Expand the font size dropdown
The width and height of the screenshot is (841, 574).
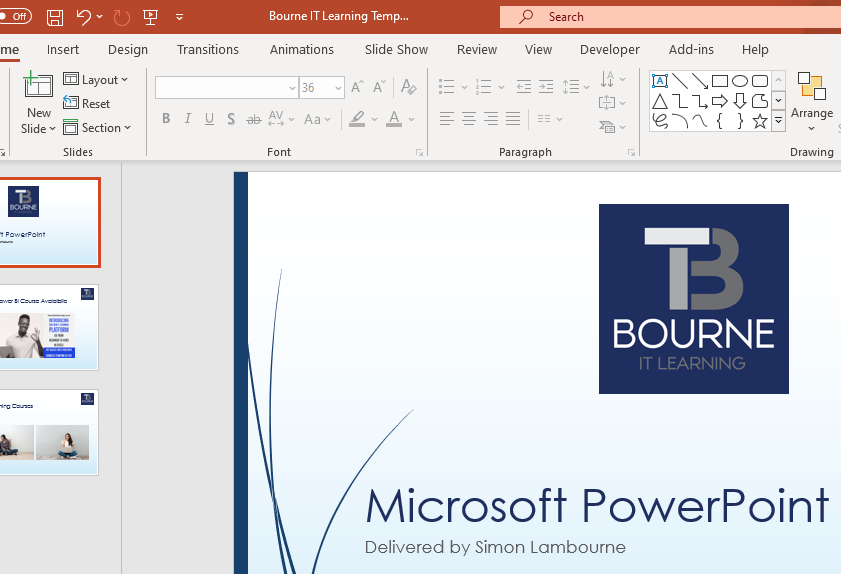point(338,88)
